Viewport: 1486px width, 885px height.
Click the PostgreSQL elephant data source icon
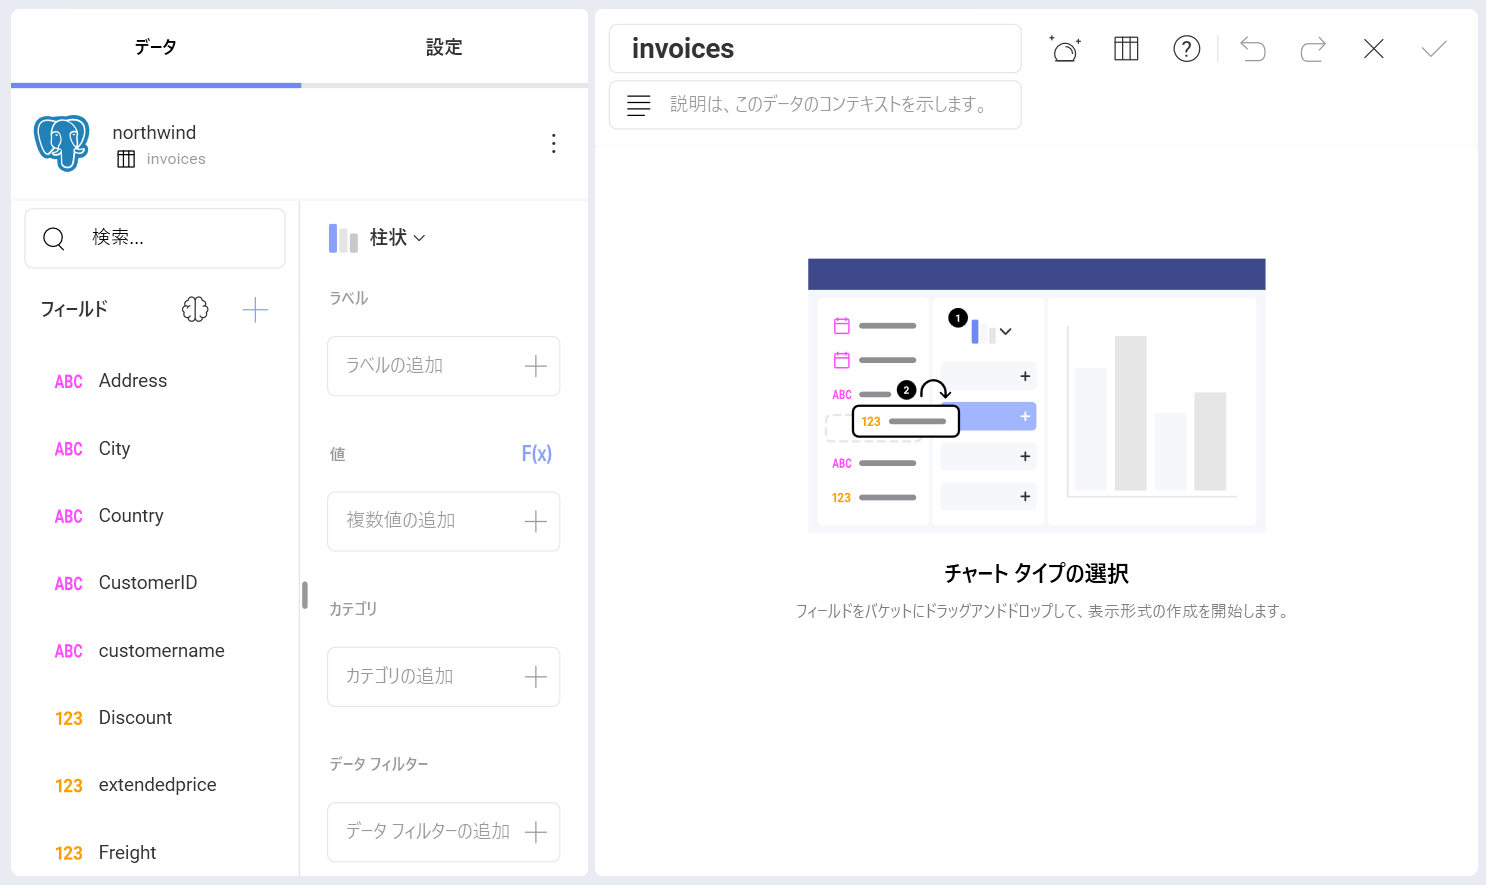pyautogui.click(x=62, y=142)
